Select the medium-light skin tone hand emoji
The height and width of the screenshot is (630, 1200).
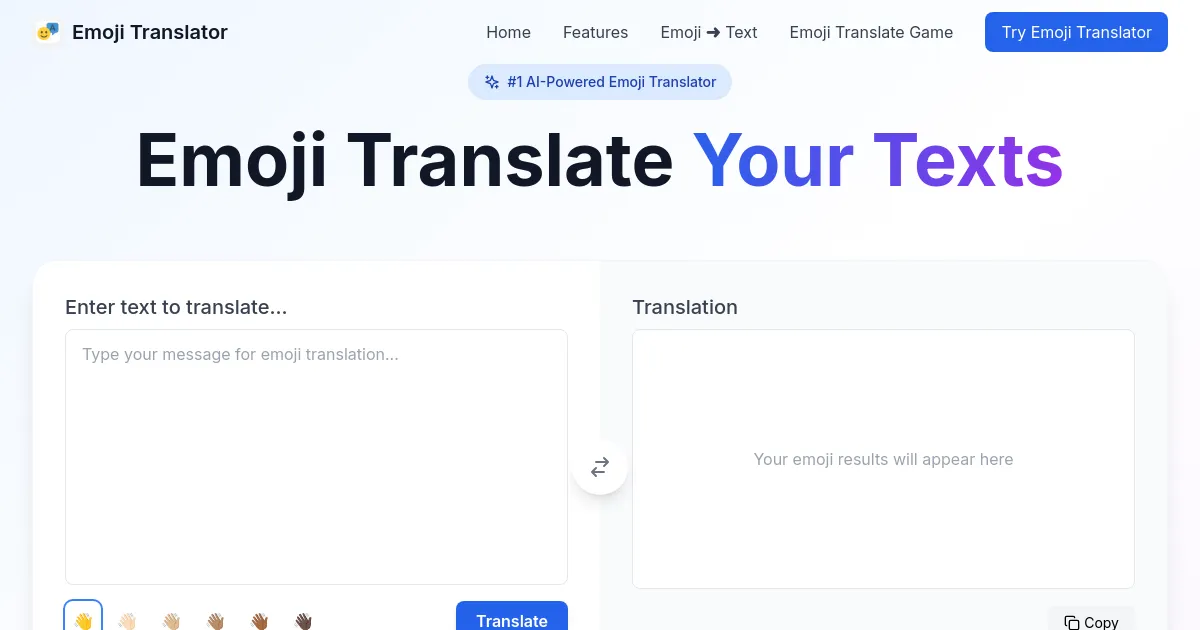[171, 619]
